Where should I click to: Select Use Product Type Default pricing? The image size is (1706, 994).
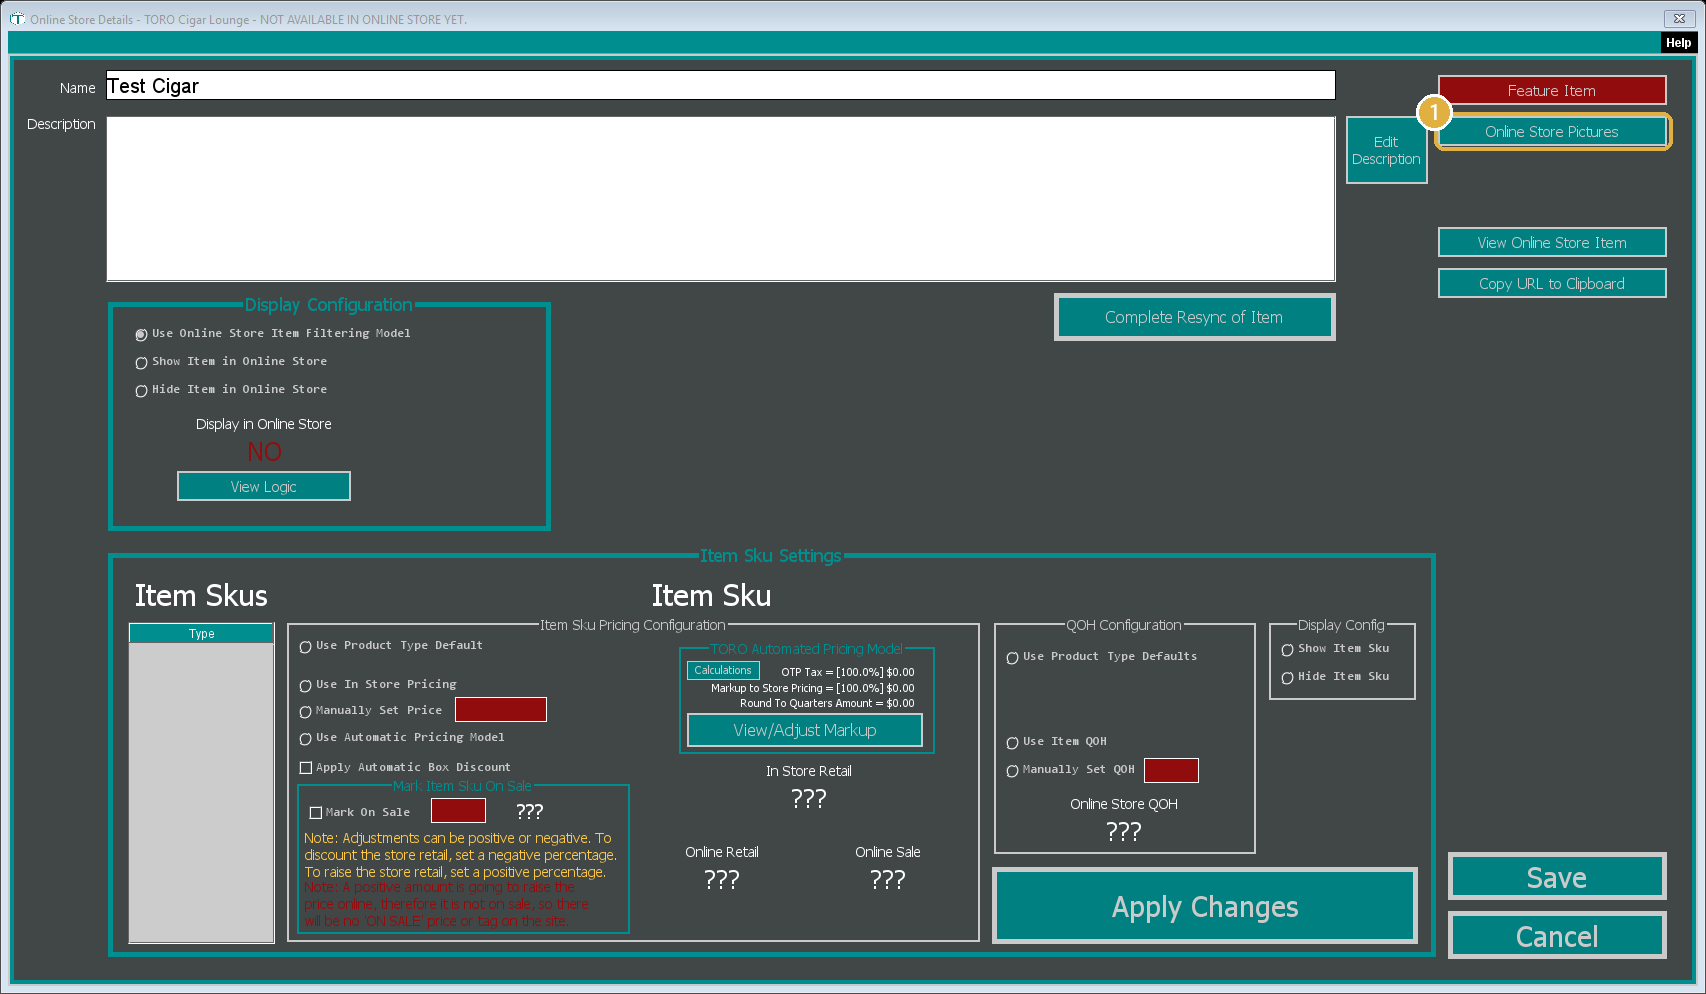pos(391,646)
